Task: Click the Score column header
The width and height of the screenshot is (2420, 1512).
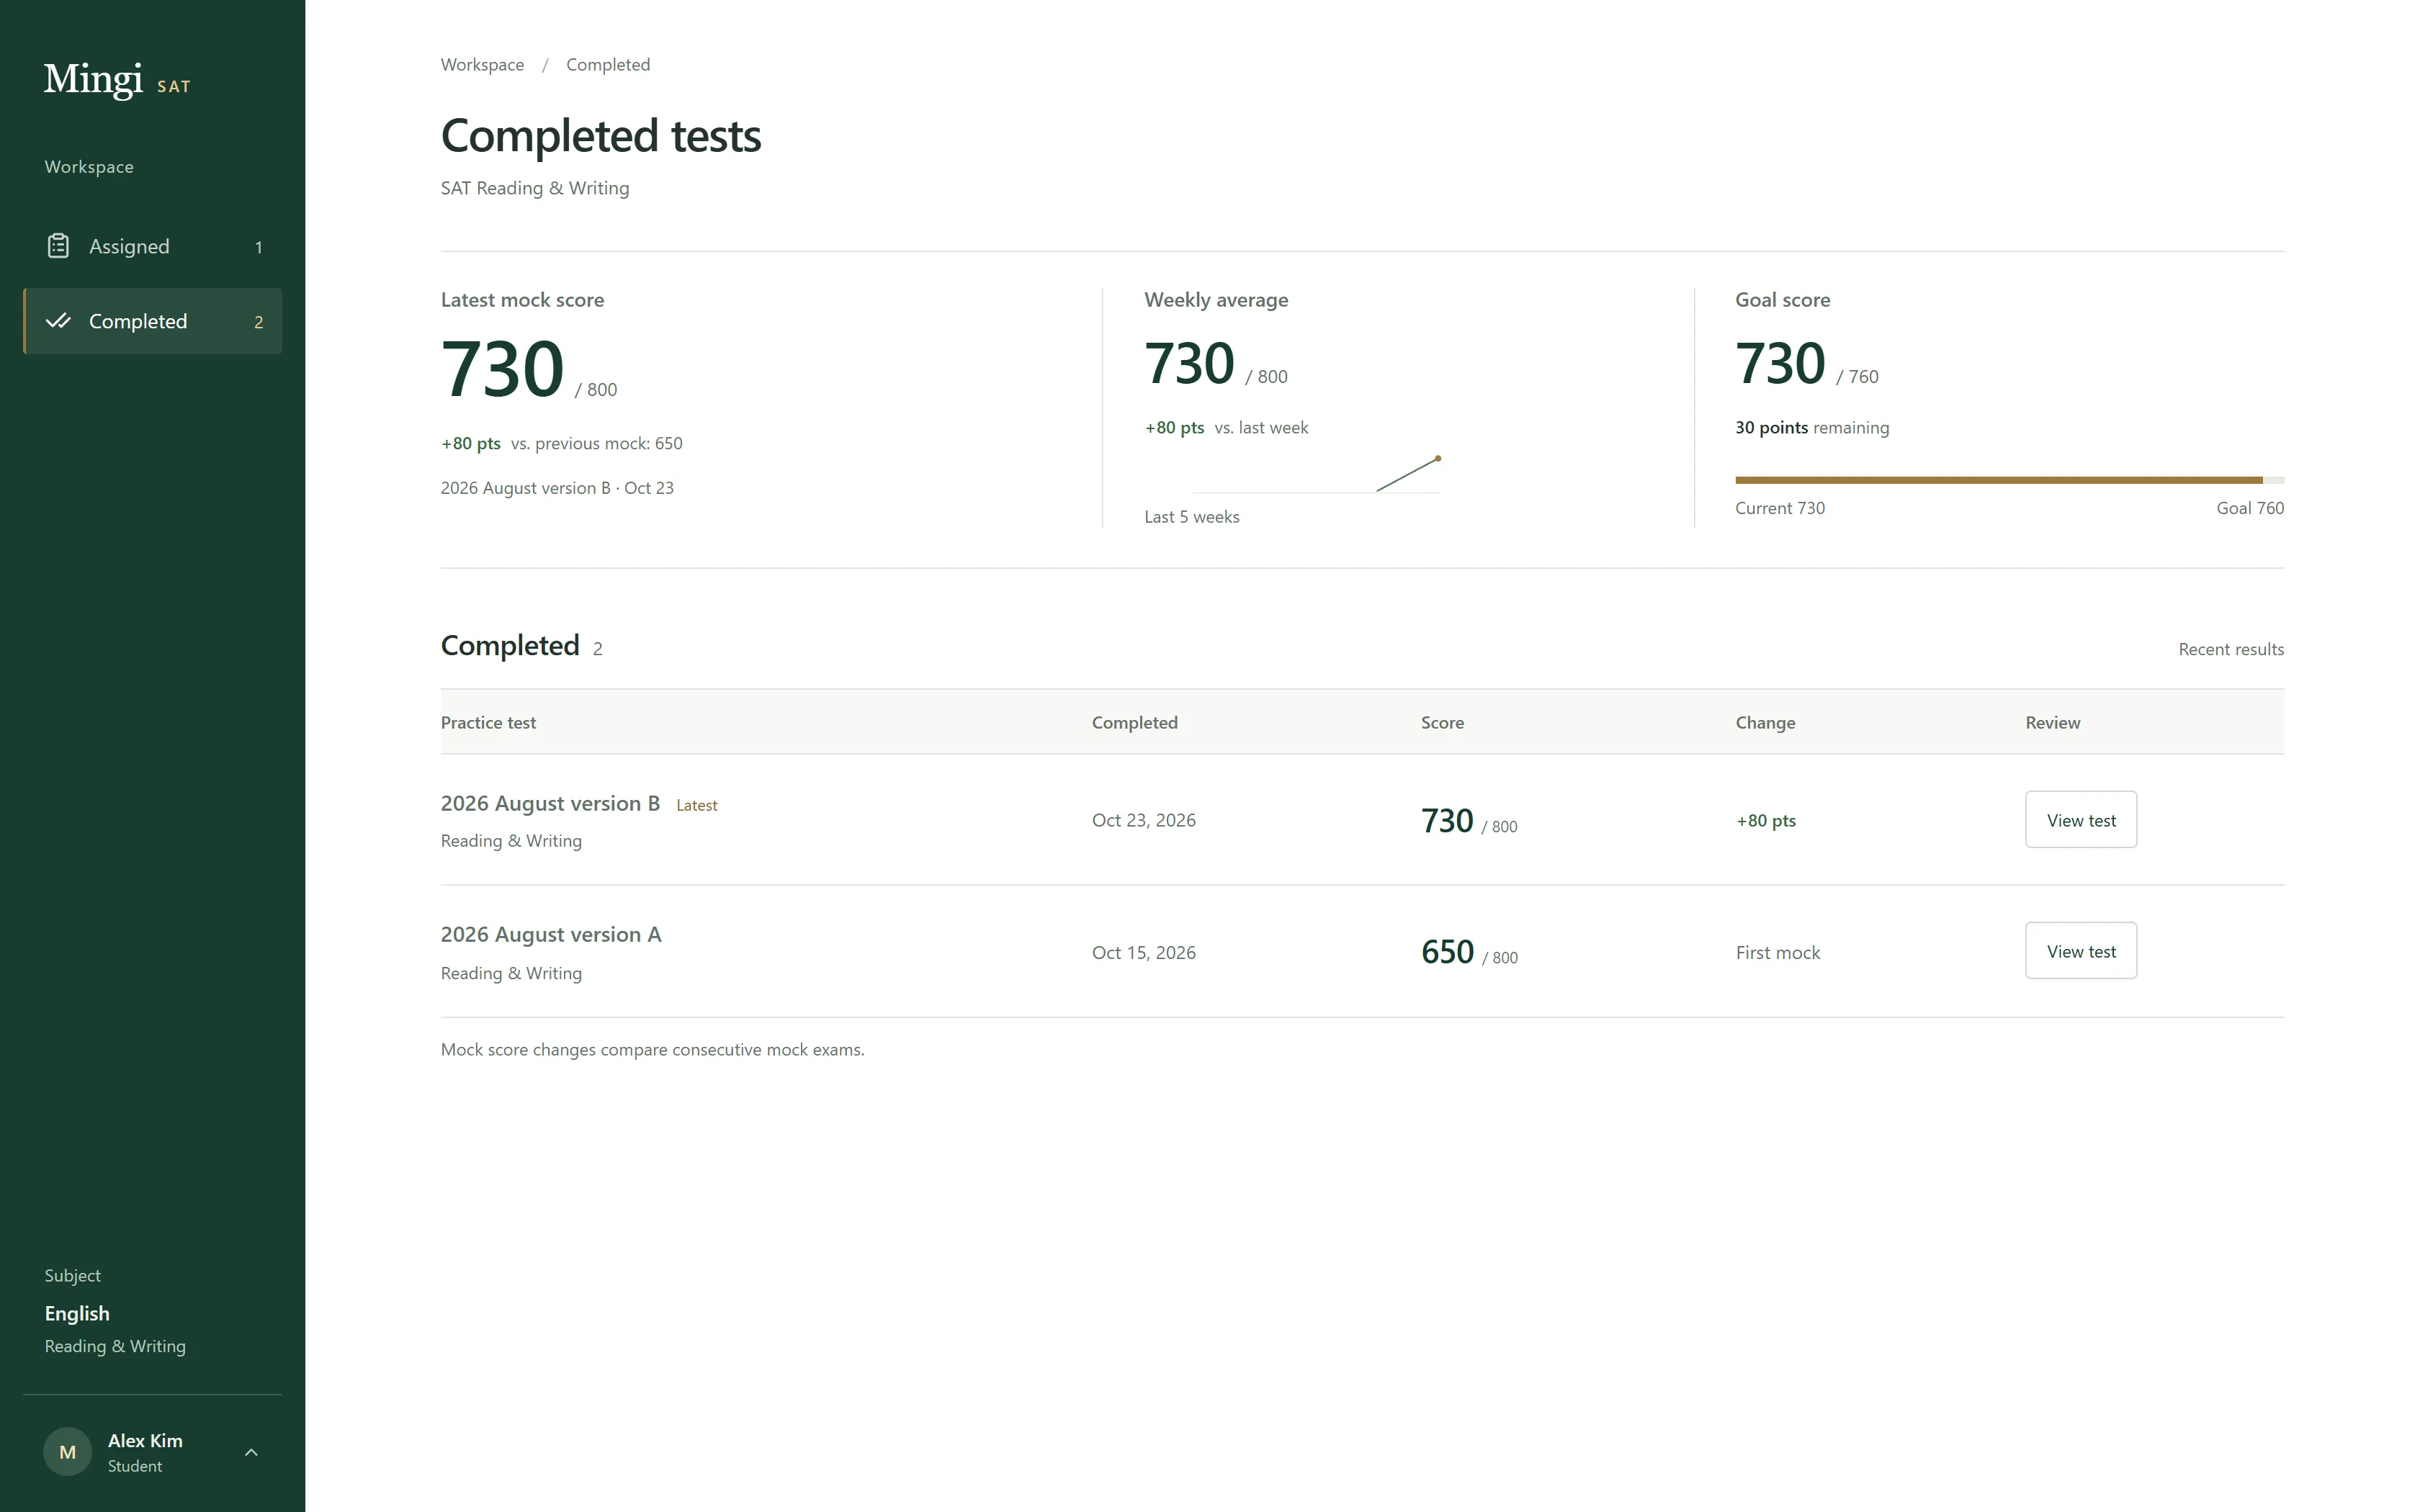Action: (1442, 723)
